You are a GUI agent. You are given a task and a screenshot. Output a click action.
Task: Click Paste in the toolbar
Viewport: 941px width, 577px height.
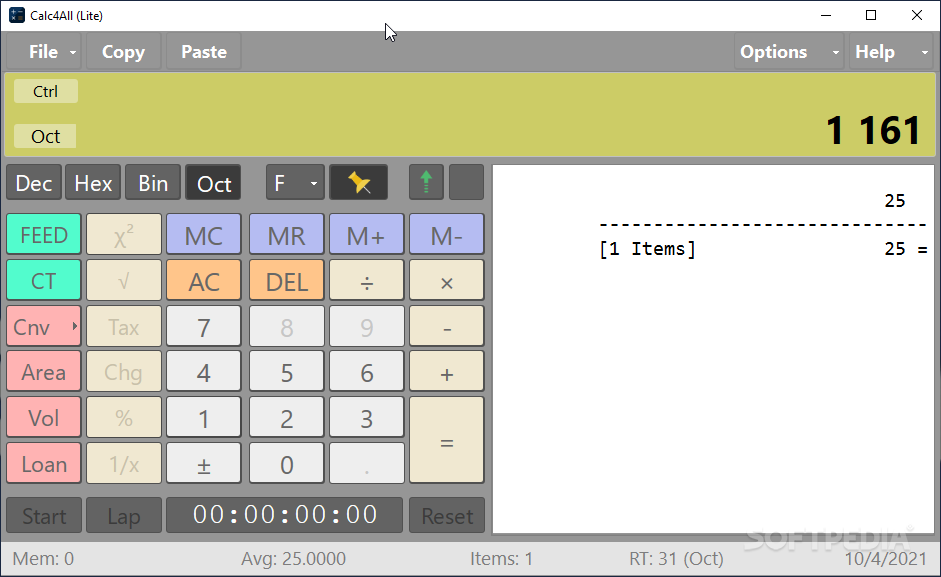(204, 52)
